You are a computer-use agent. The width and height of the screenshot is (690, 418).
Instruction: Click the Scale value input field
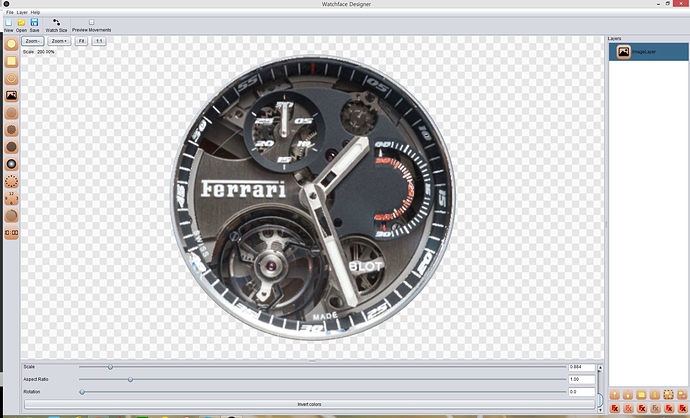(581, 367)
